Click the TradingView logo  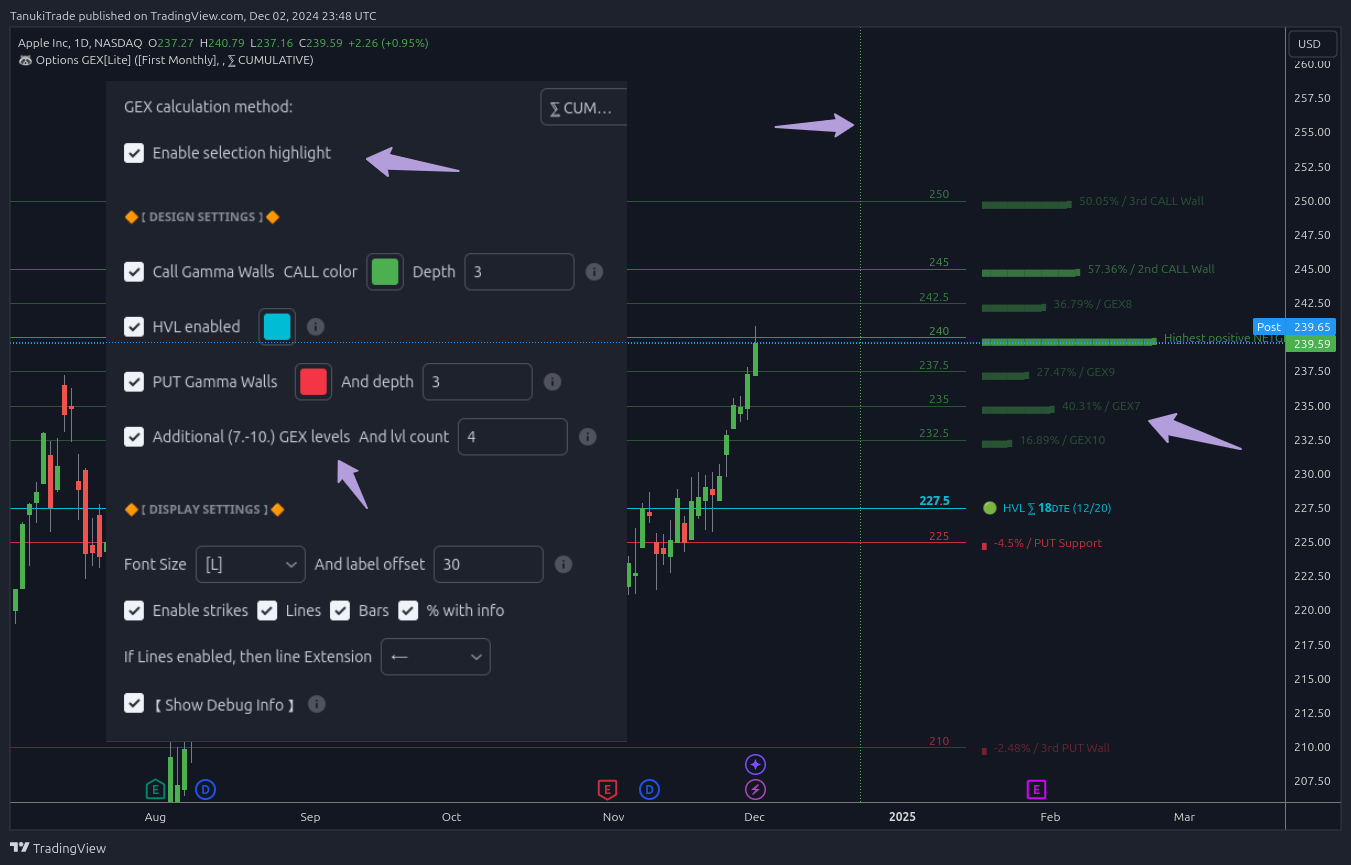(58, 848)
